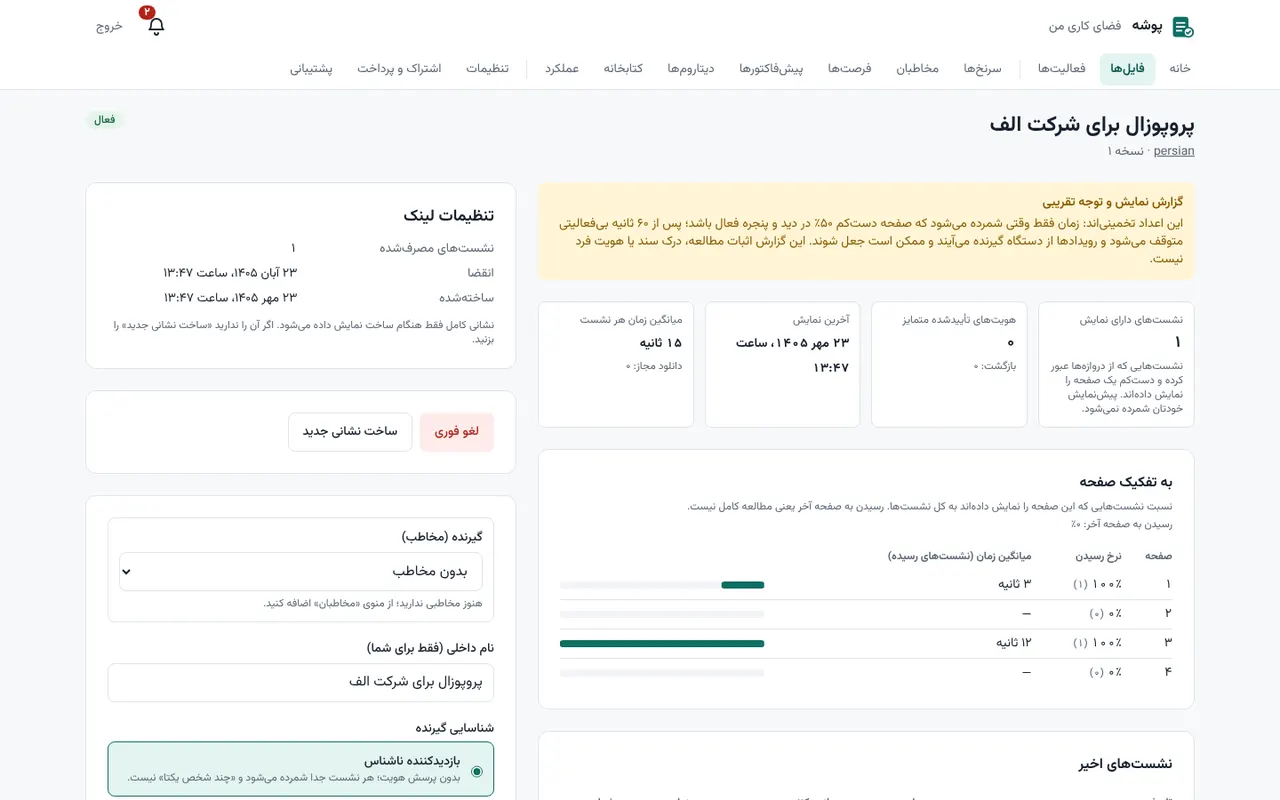Click the page 1 time progress bar
The image size is (1280, 800).
(x=662, y=585)
